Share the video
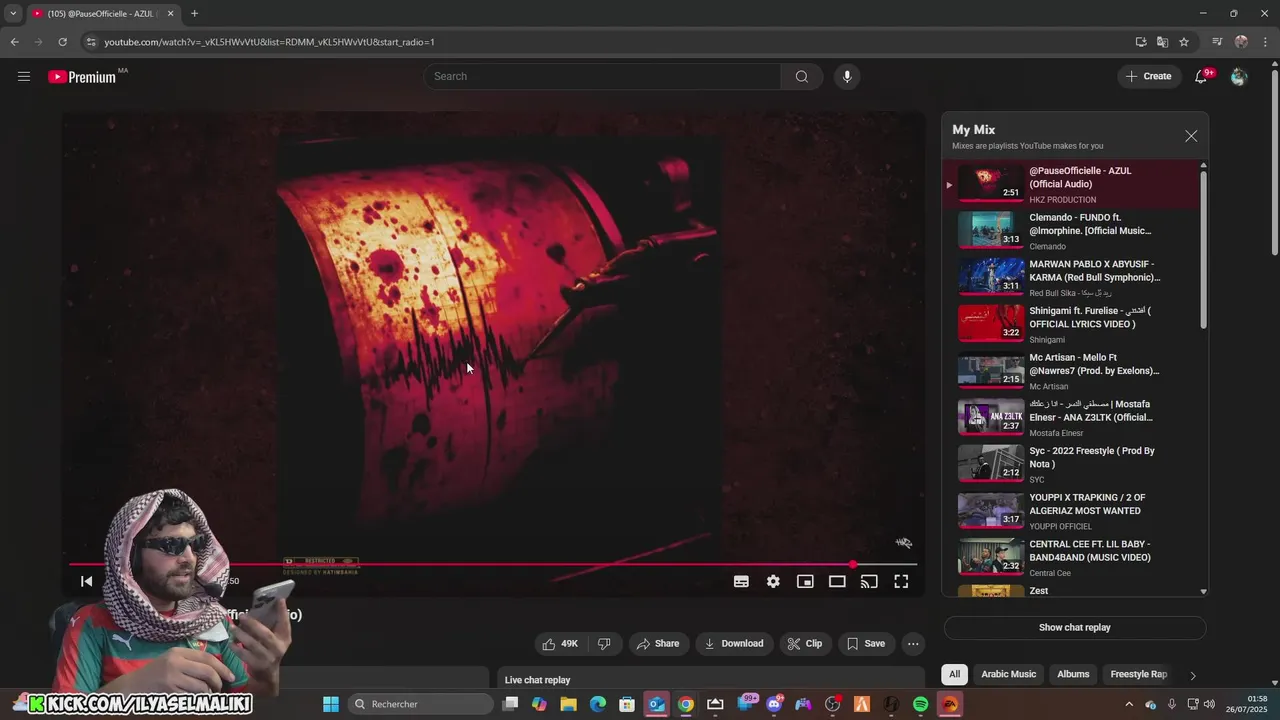The image size is (1280, 720). 658,644
